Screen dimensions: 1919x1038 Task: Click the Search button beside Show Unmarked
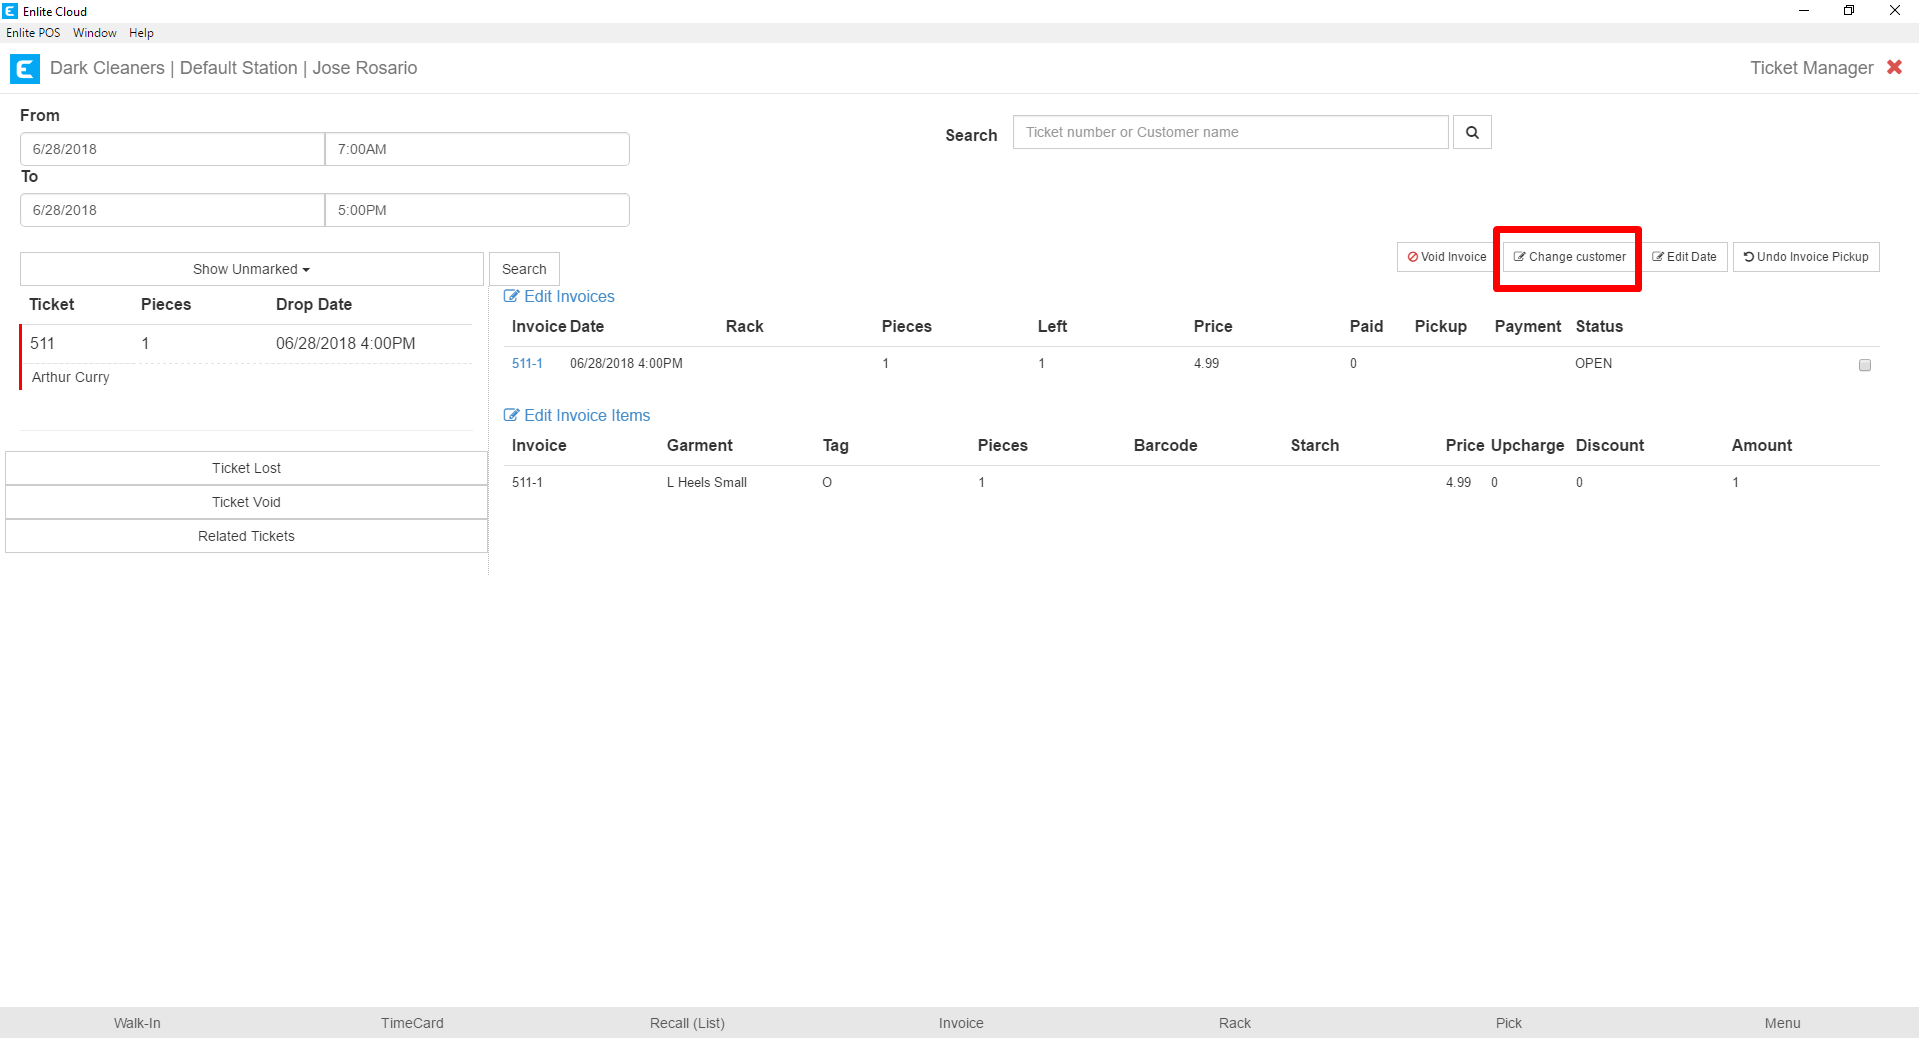tap(524, 269)
